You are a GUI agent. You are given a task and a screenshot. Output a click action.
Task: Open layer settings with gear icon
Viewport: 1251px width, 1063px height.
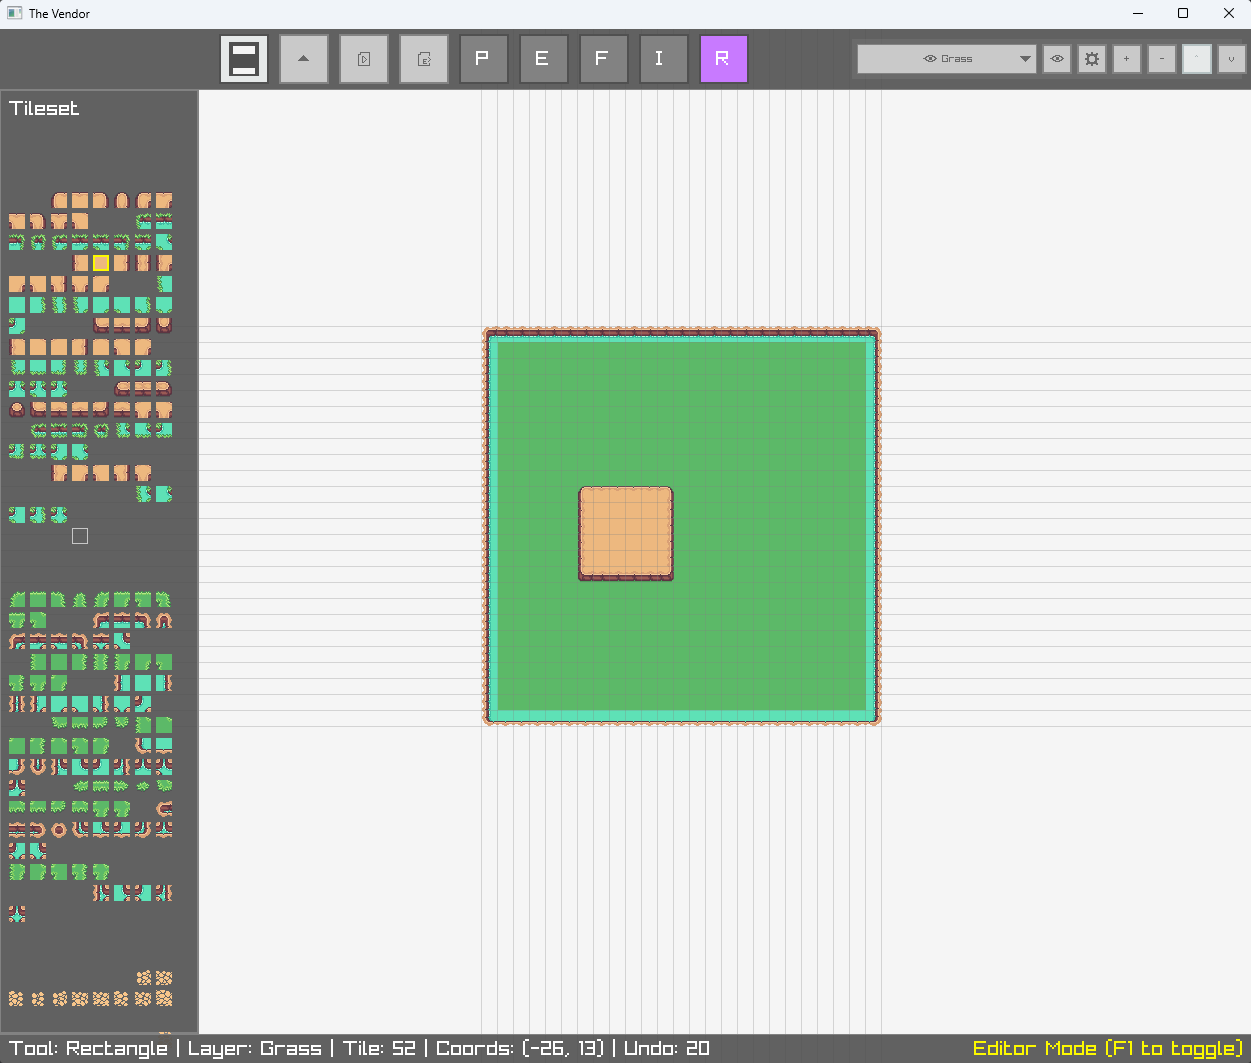pyautogui.click(x=1092, y=59)
